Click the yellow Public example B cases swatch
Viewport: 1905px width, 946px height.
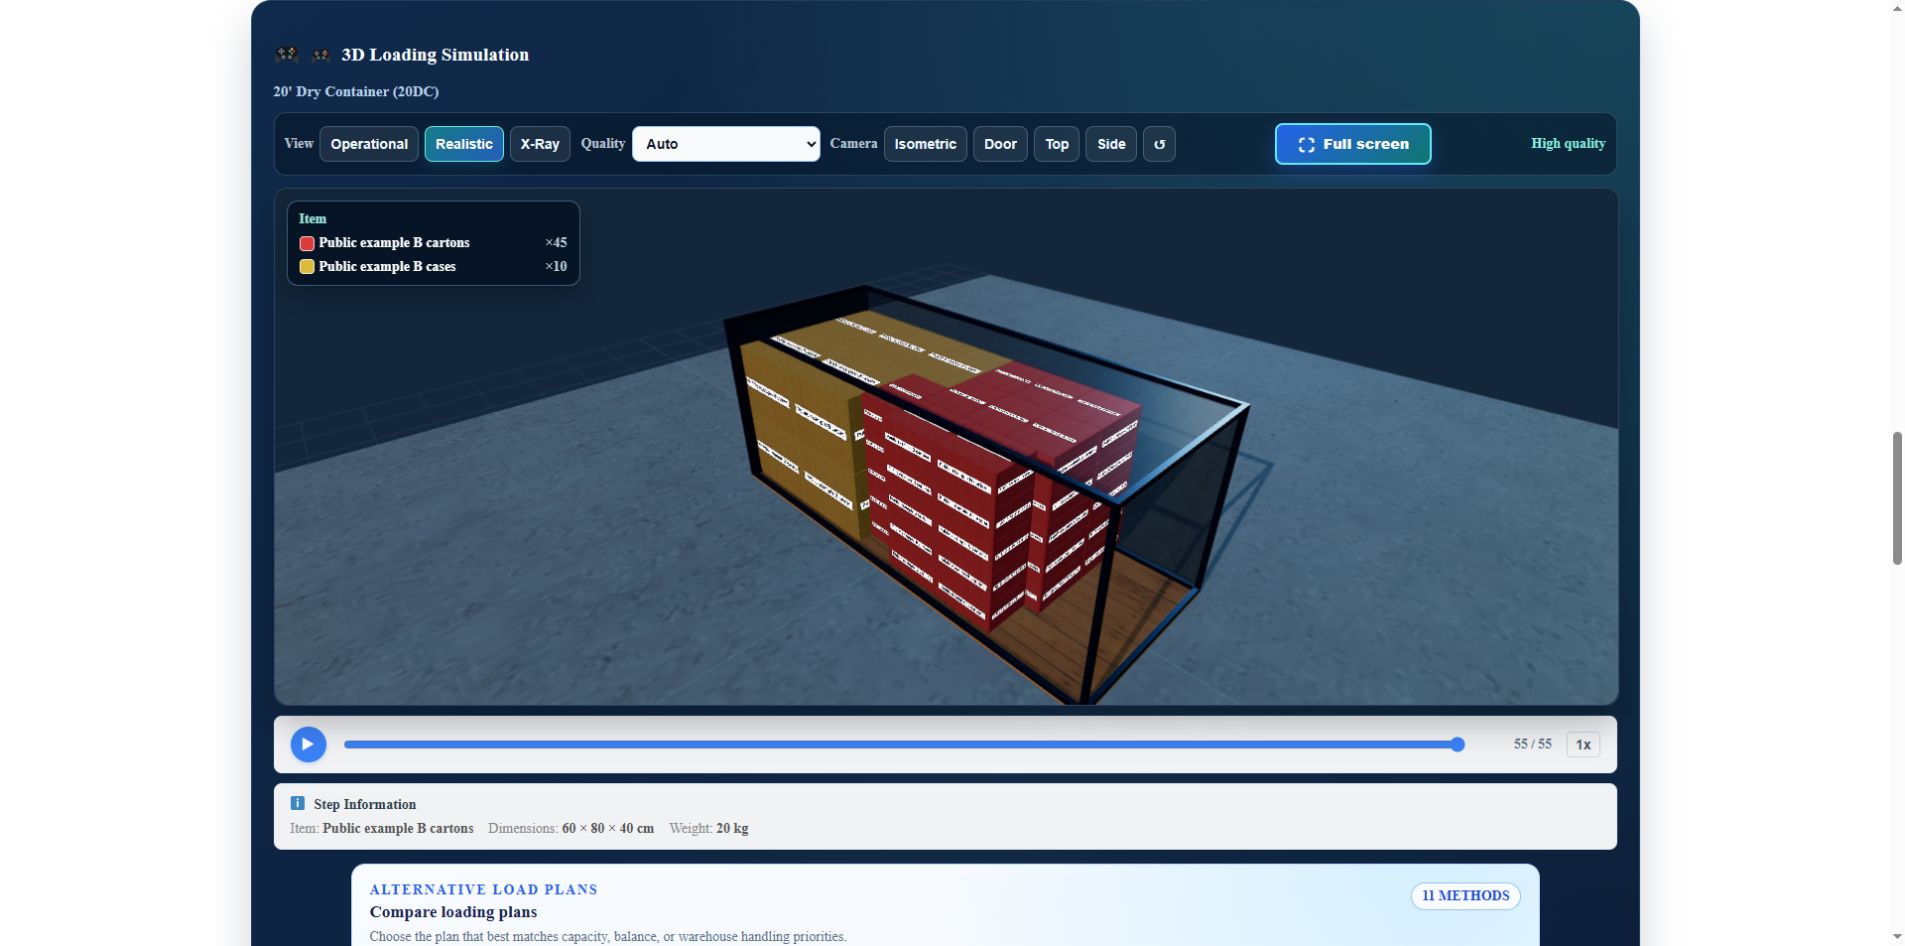[x=307, y=267]
